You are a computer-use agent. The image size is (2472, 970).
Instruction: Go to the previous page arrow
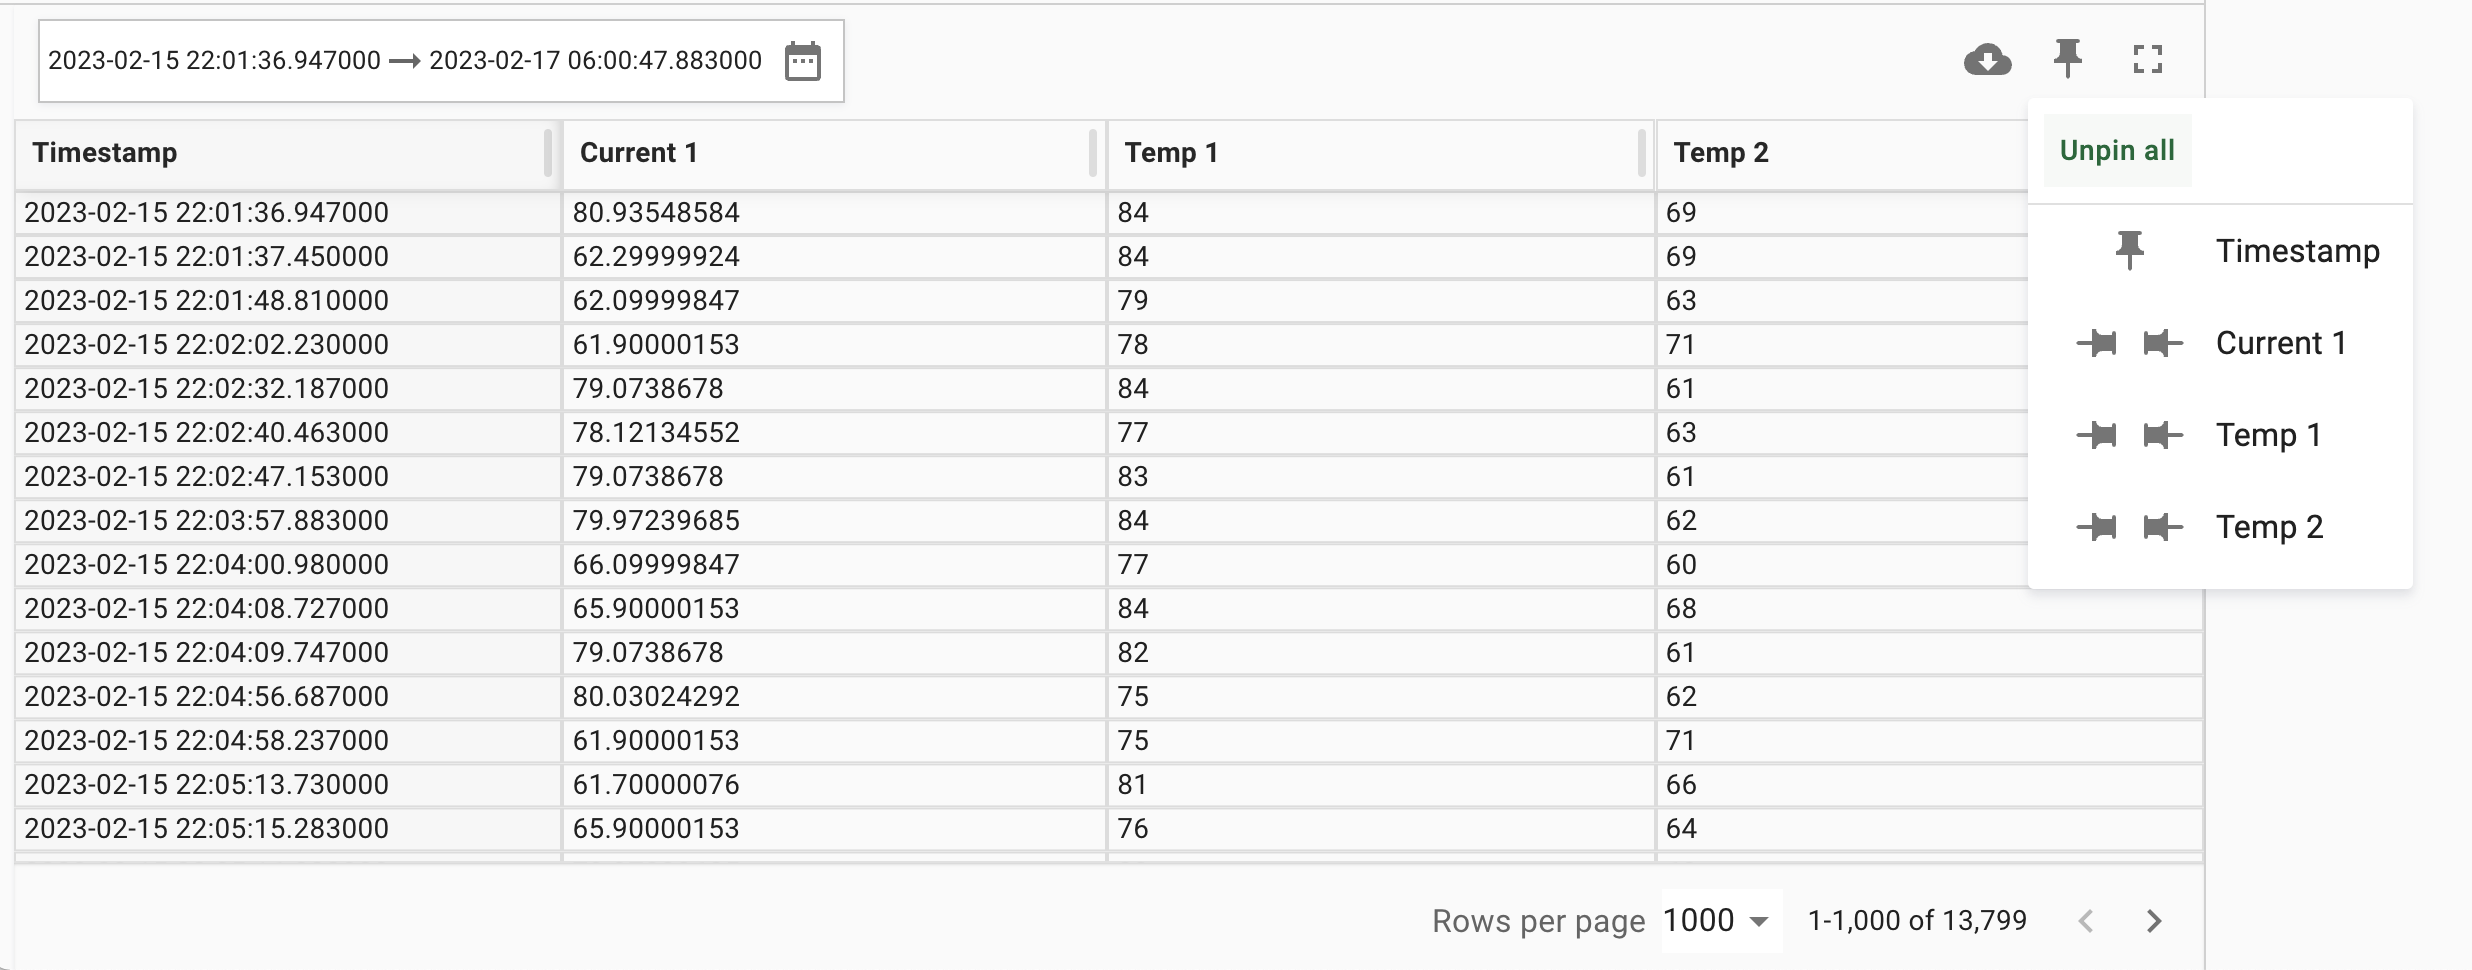2086,921
